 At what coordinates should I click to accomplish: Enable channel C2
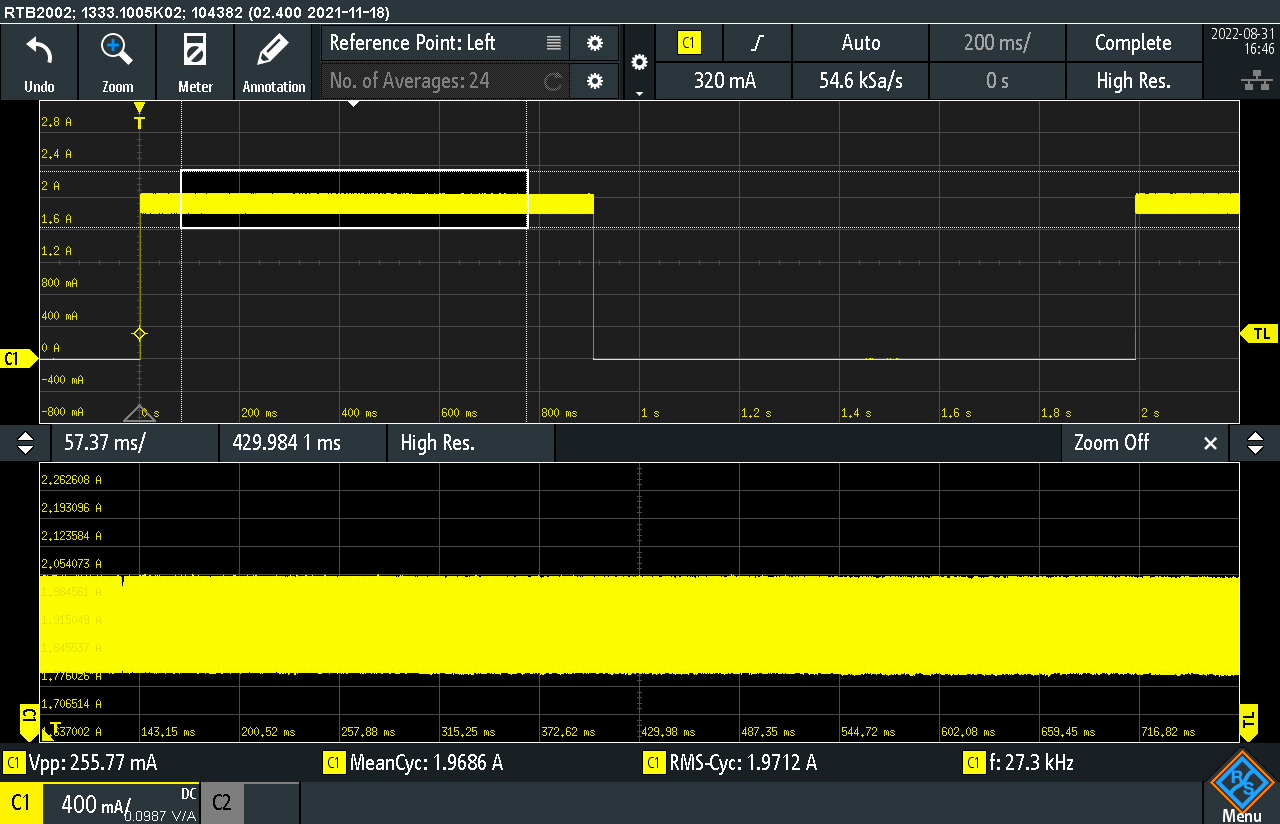pos(222,802)
